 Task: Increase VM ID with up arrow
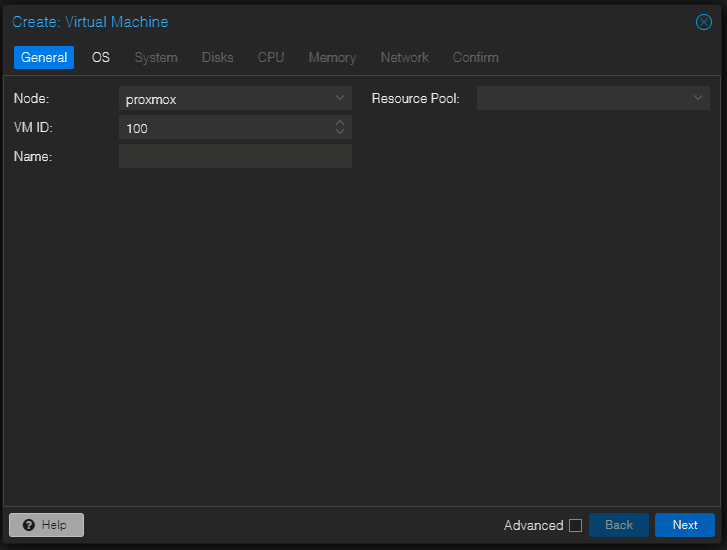click(340, 122)
